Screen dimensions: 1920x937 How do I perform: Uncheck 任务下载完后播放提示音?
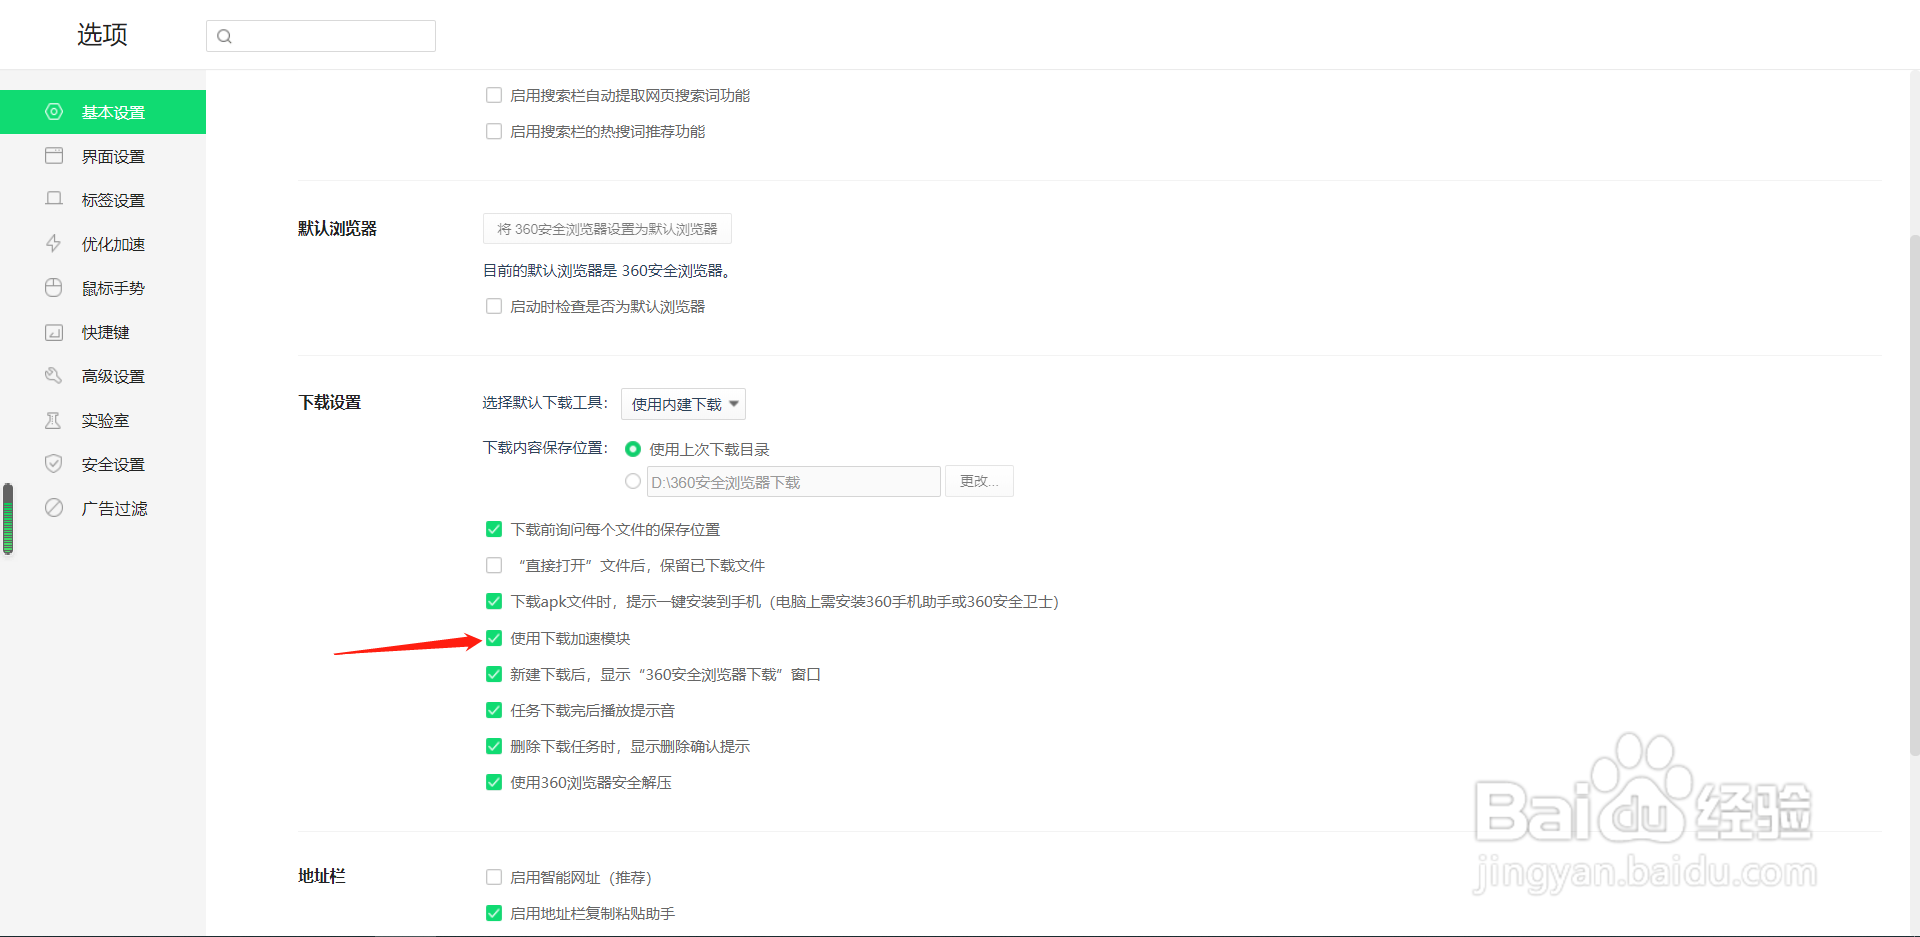pyautogui.click(x=494, y=710)
